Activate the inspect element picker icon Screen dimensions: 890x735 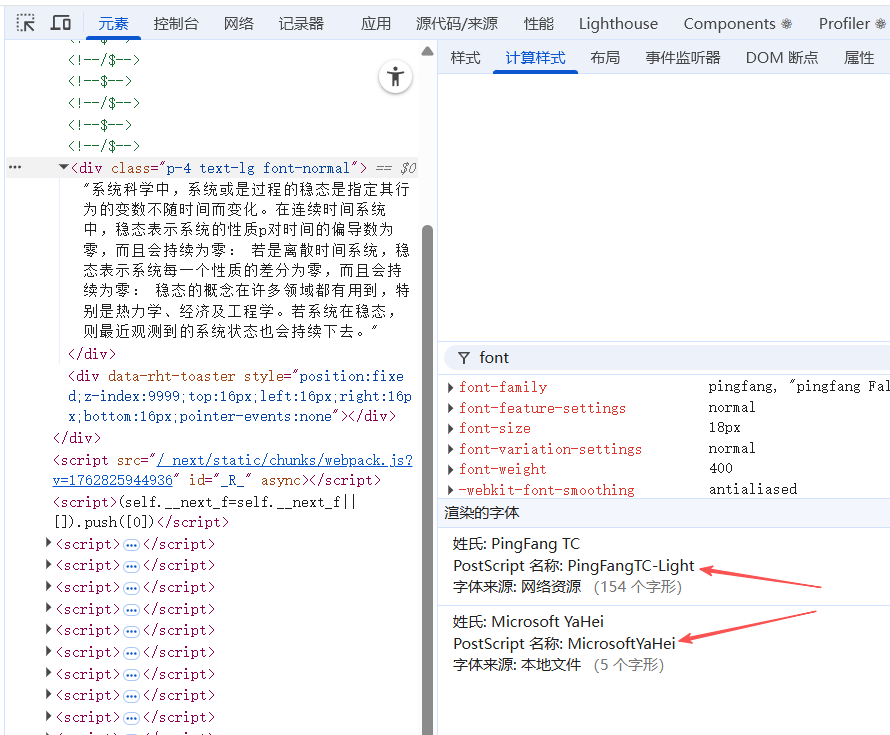(x=26, y=23)
